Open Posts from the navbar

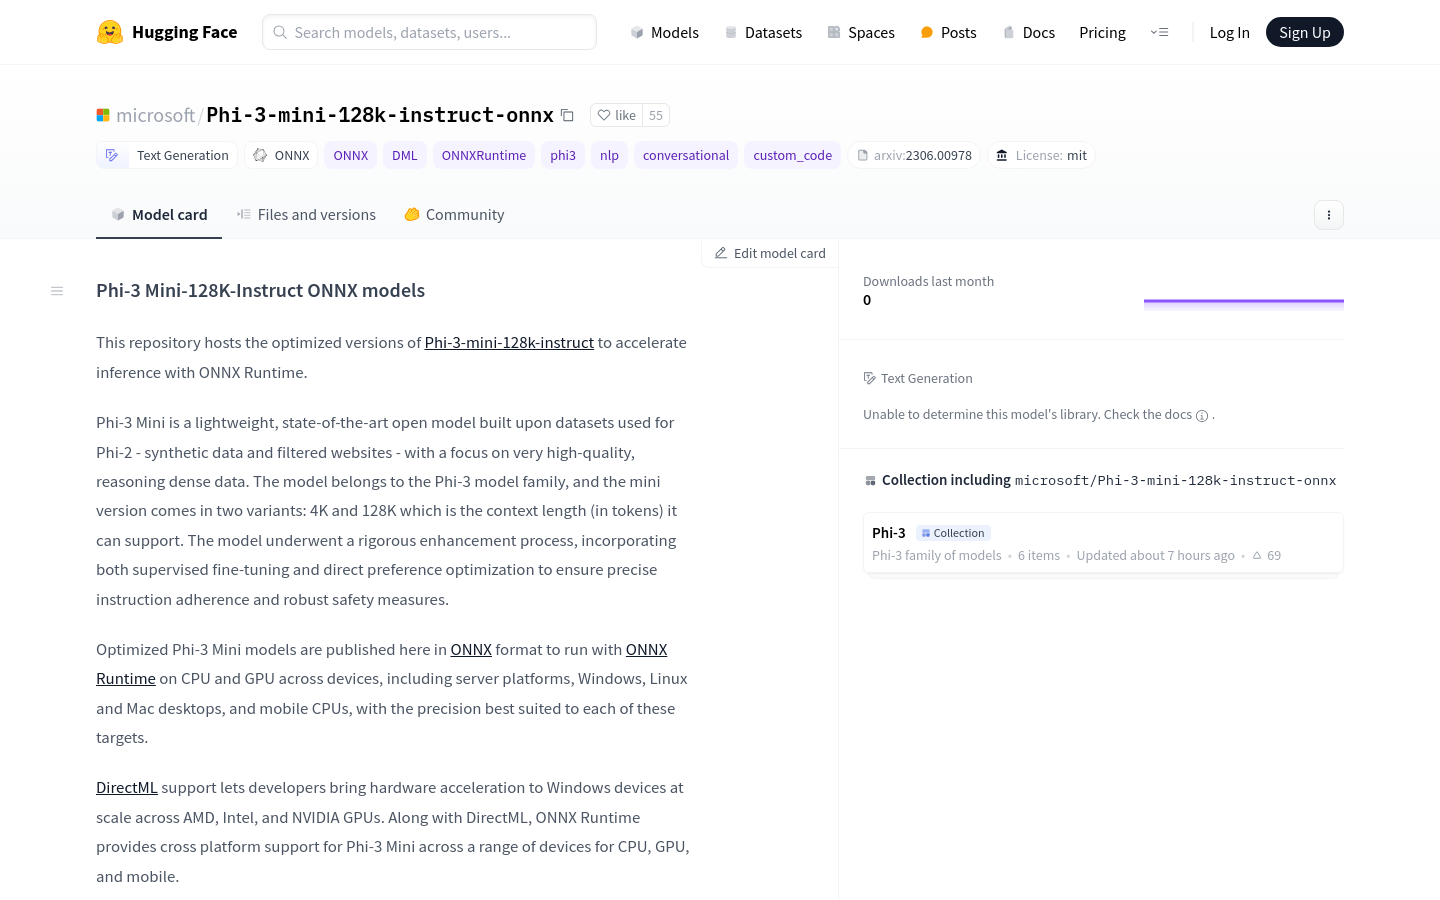tap(948, 32)
